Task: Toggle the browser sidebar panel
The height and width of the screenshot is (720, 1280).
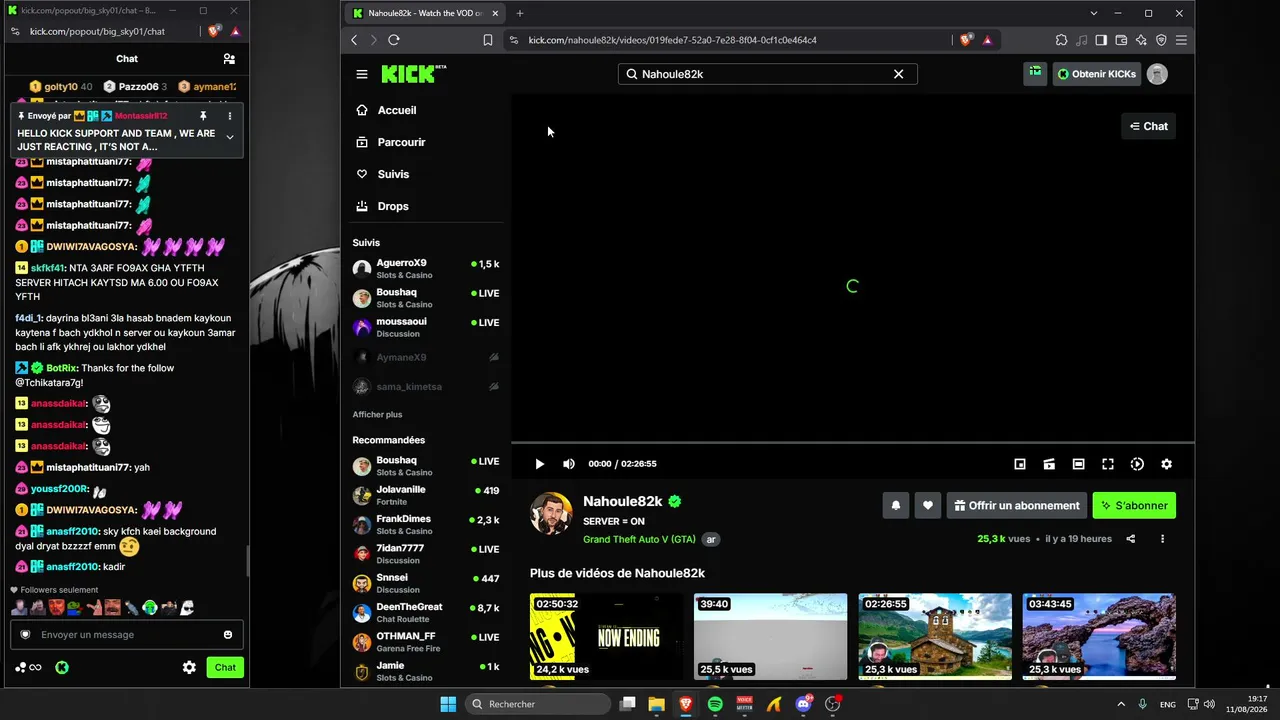Action: [x=1101, y=40]
